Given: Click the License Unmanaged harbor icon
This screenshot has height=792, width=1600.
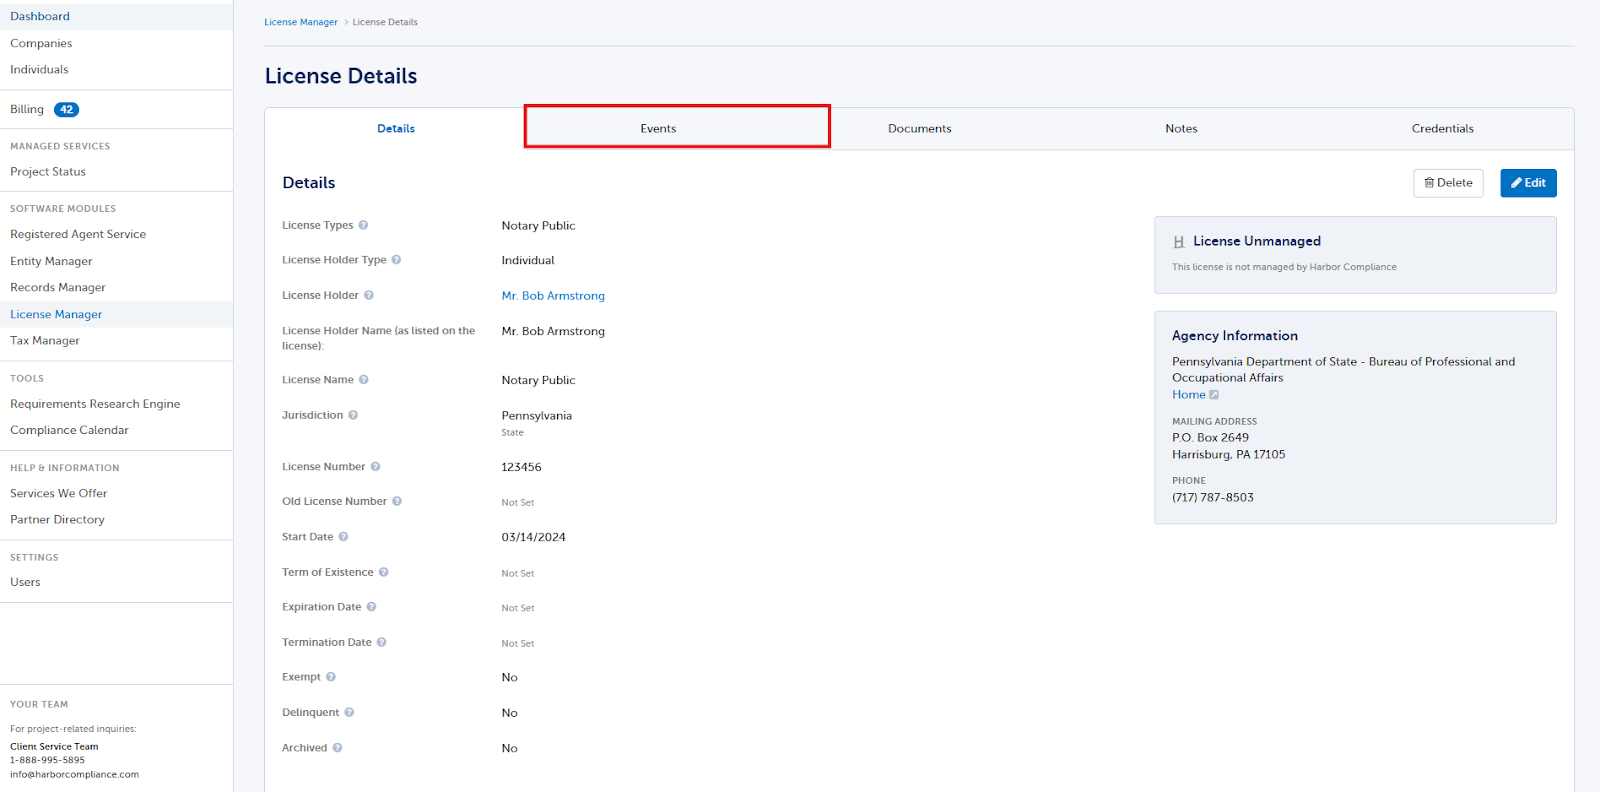Looking at the screenshot, I should pyautogui.click(x=1179, y=242).
